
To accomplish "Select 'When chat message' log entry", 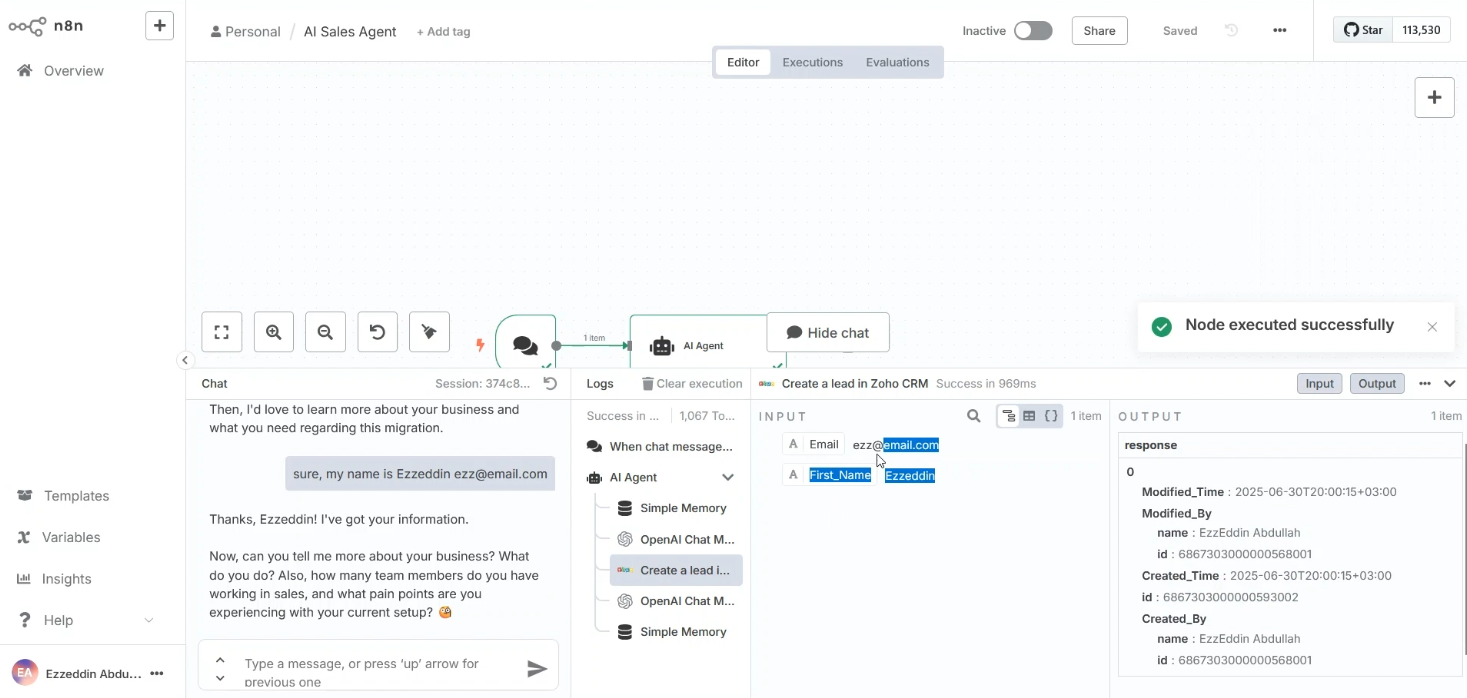I will click(661, 447).
